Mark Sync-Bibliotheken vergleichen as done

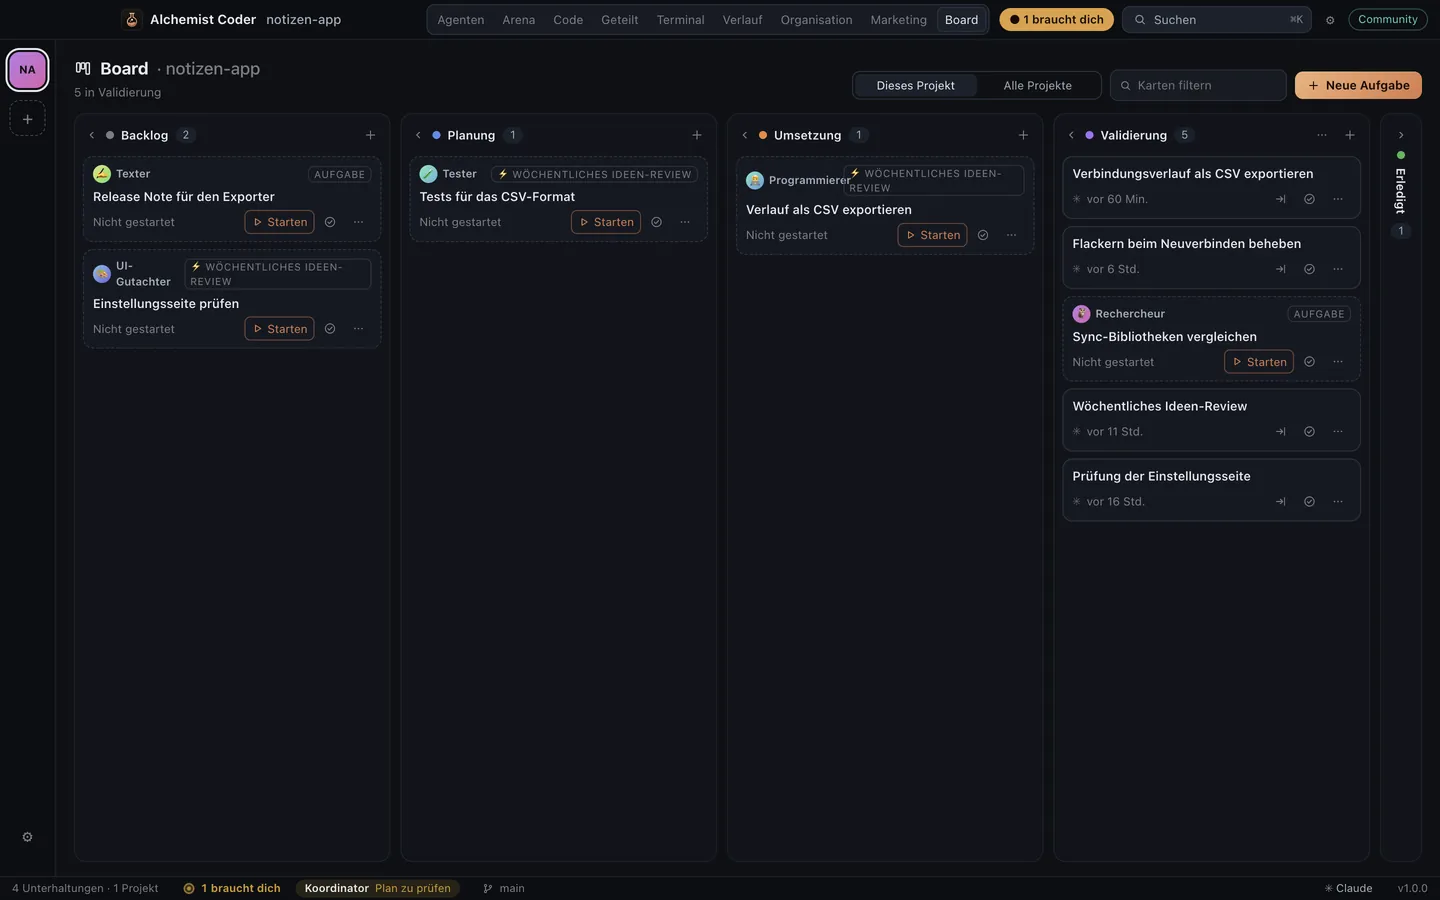(1309, 362)
